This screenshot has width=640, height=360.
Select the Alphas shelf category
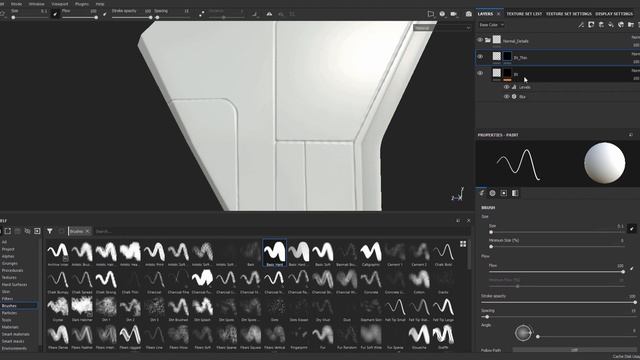[8, 256]
